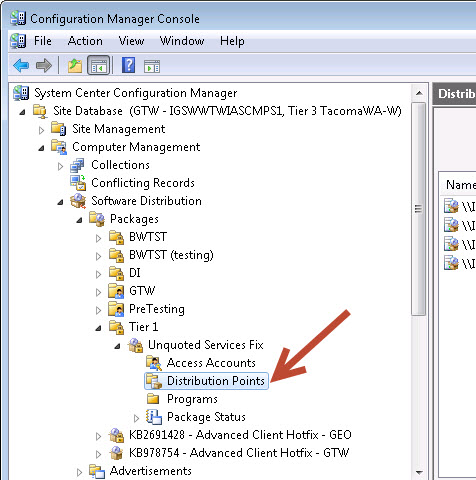Screen dimensions: 476x480
Task: Collapse the Site Database node
Action: 22,112
